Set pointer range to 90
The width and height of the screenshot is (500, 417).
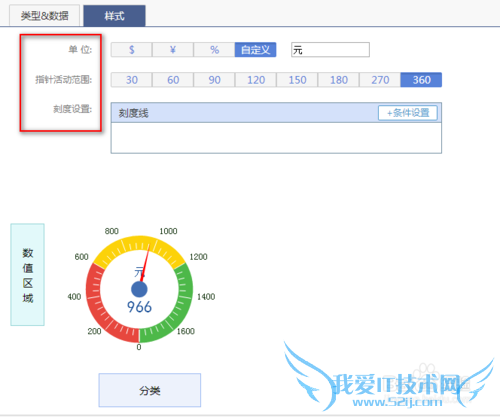[214, 80]
